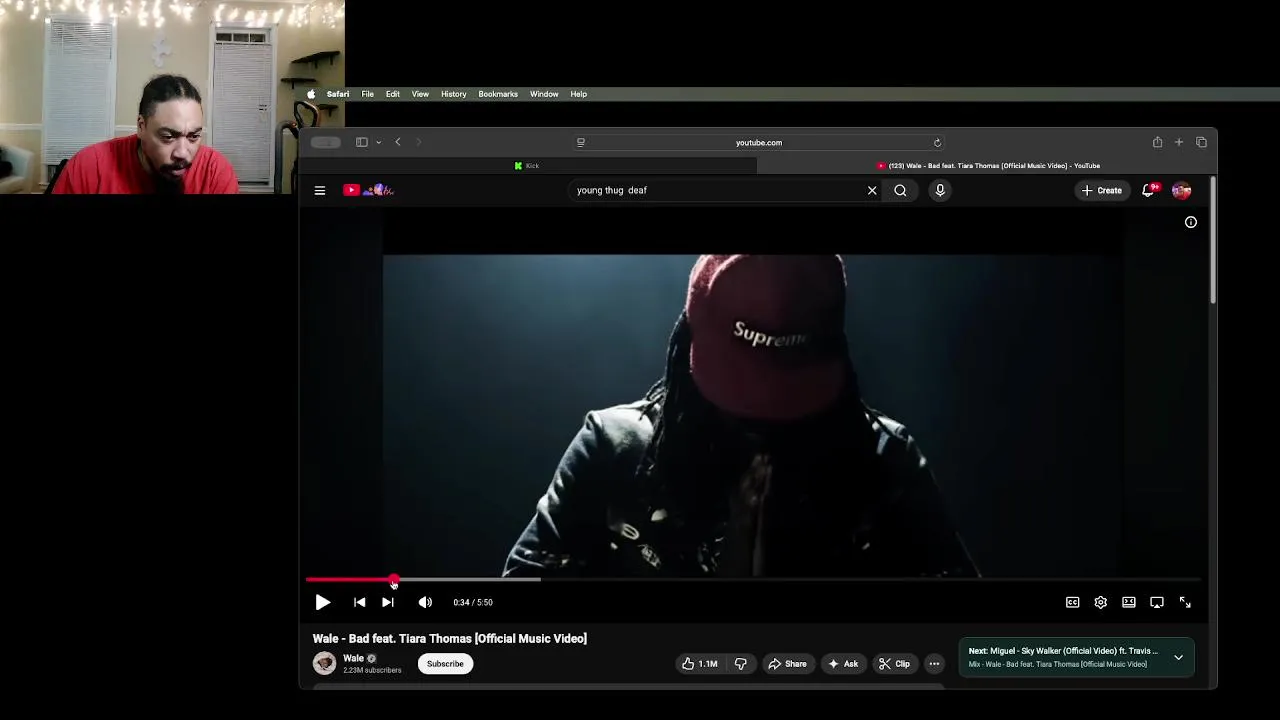Go to the previous video
The image size is (1280, 720).
pyautogui.click(x=359, y=602)
